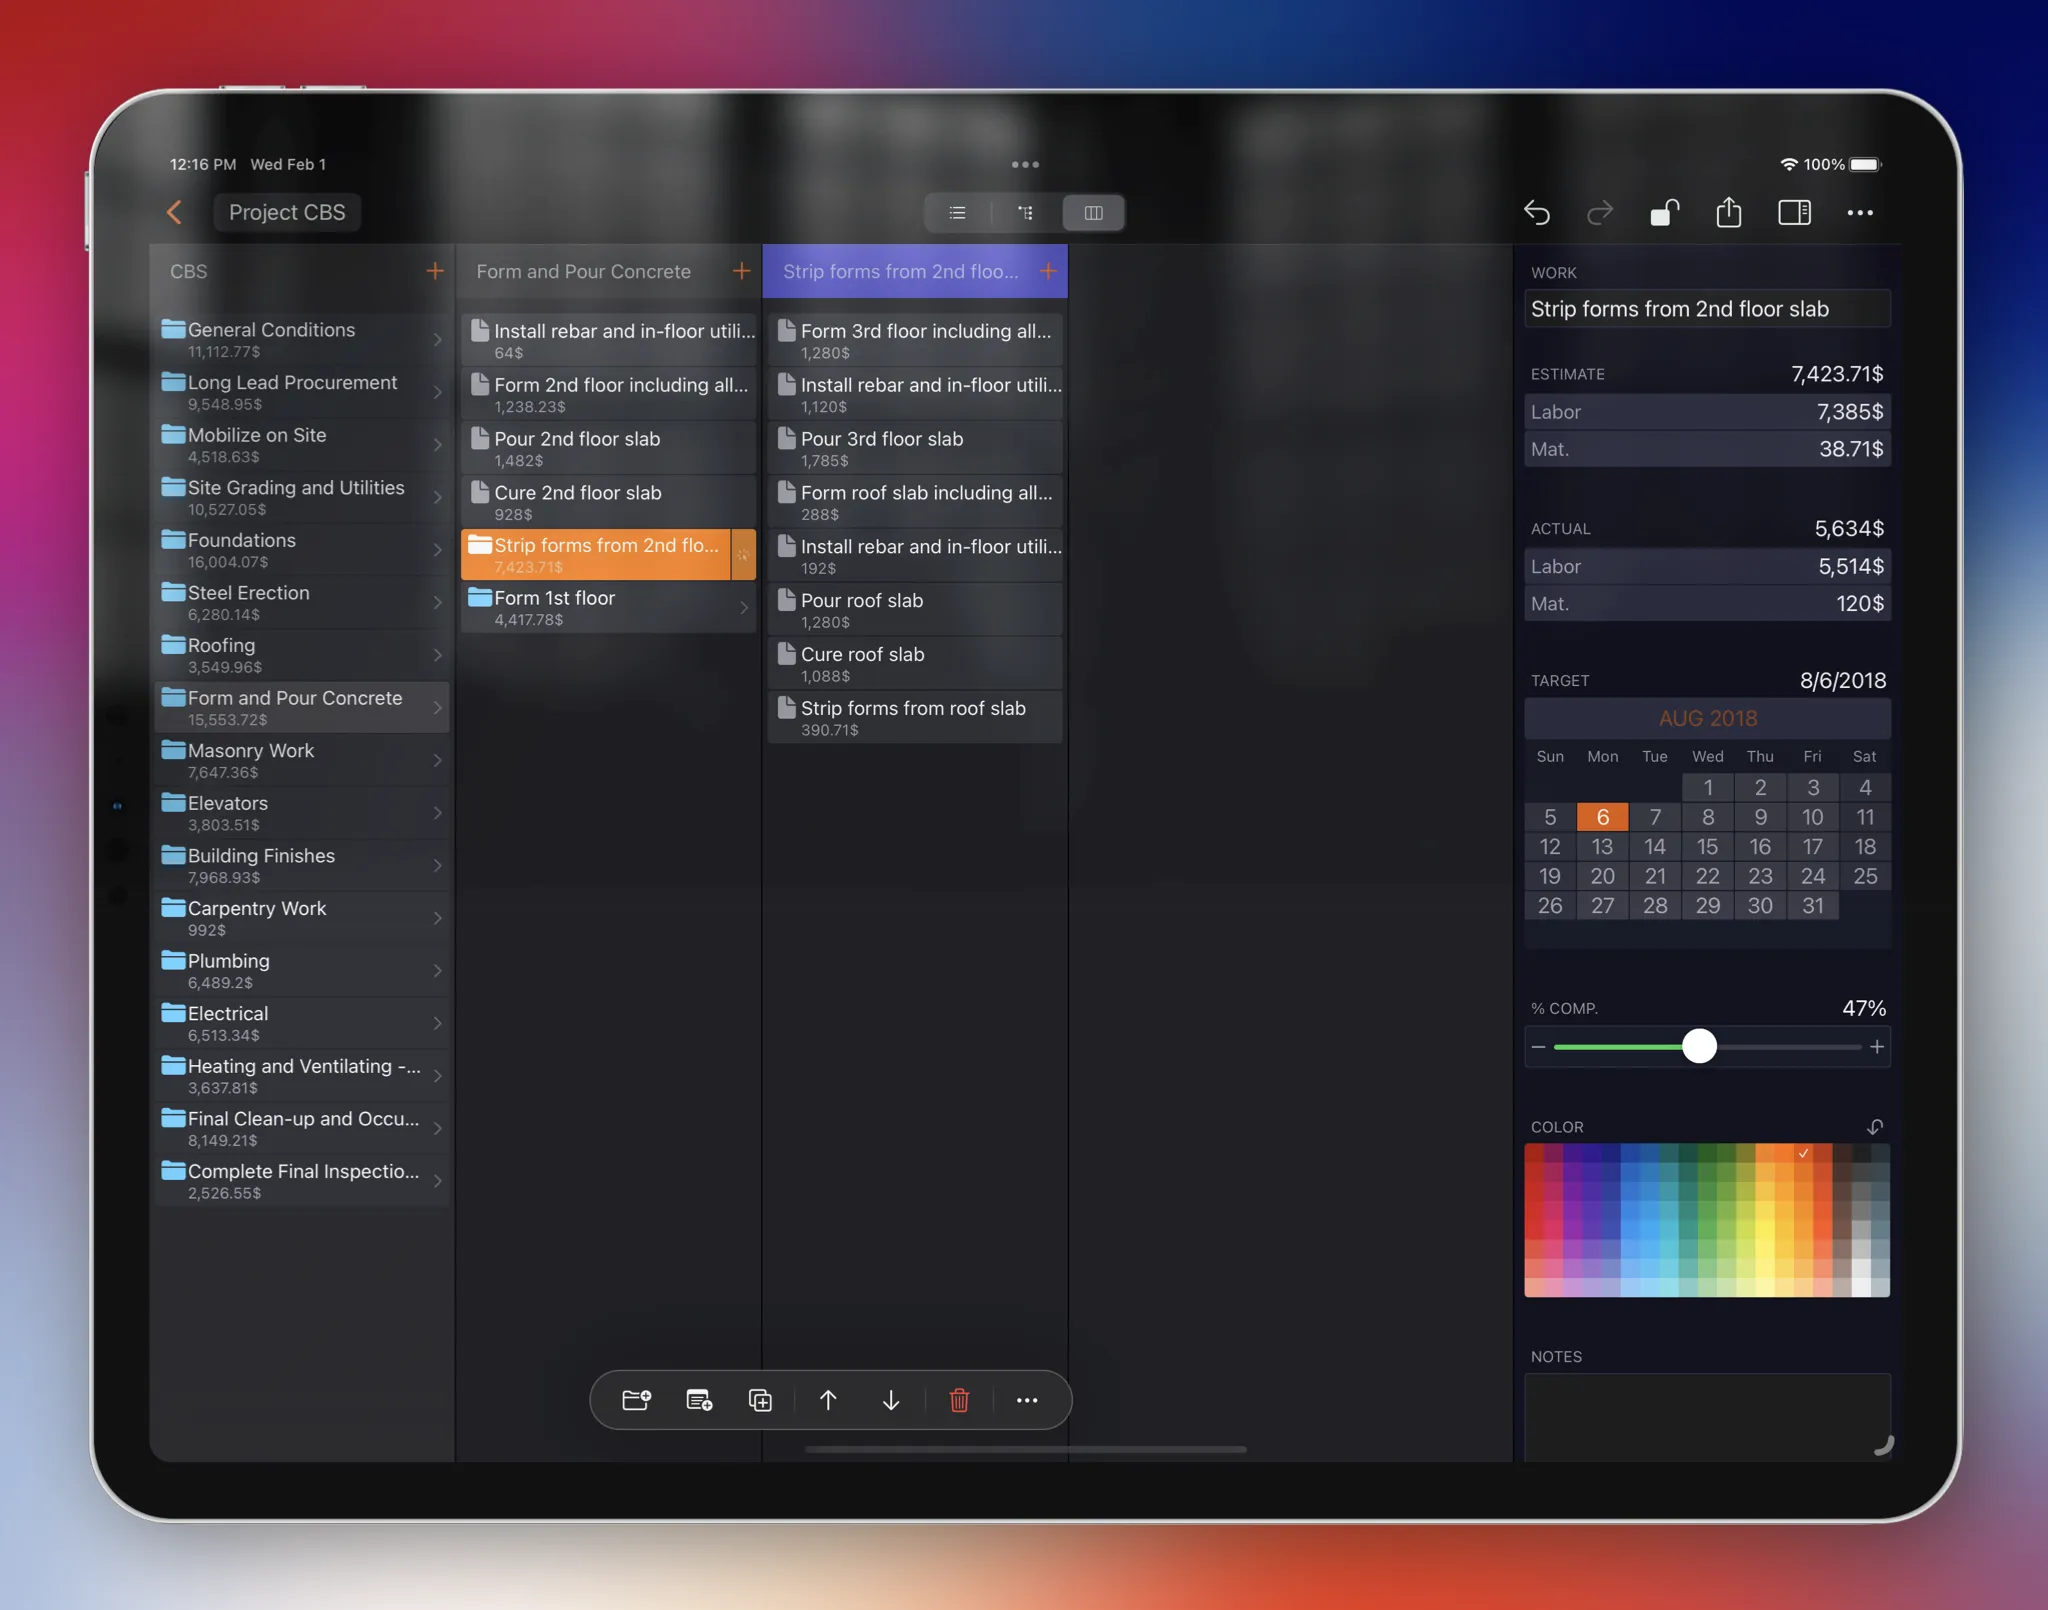
Task: Click the undo arrow icon
Action: 1537,213
